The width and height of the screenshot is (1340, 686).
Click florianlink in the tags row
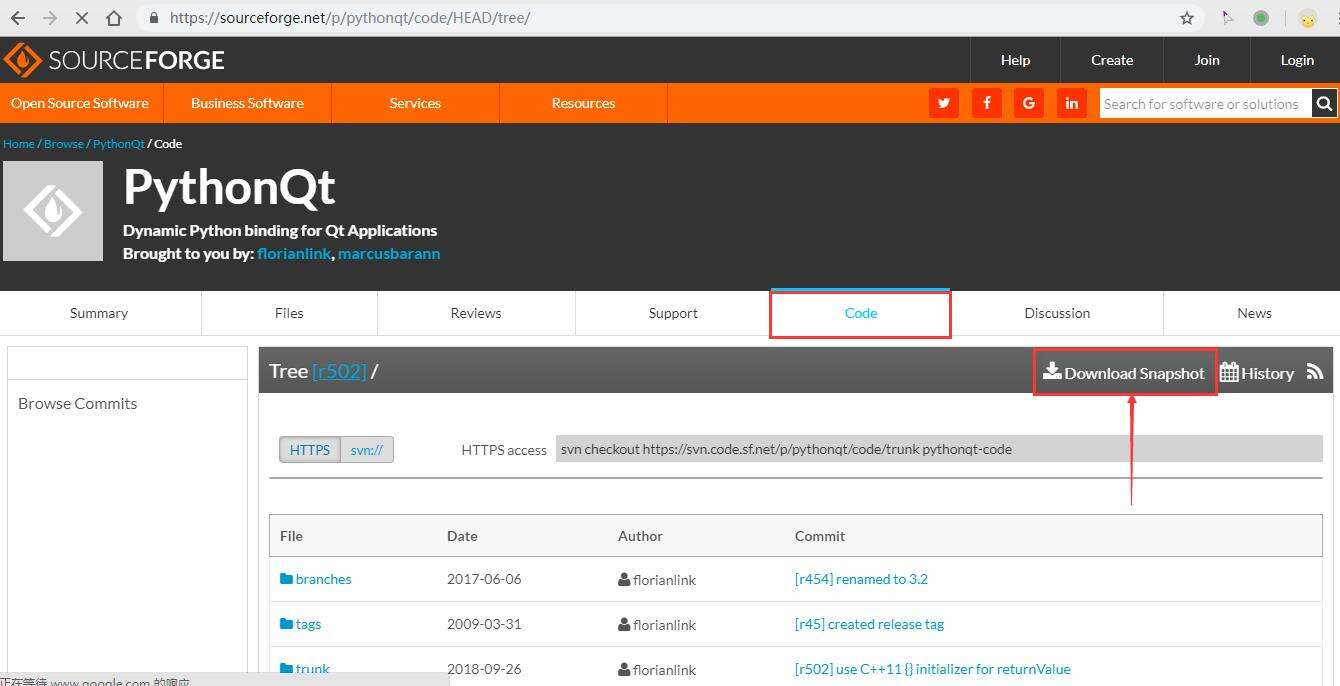[x=664, y=625]
